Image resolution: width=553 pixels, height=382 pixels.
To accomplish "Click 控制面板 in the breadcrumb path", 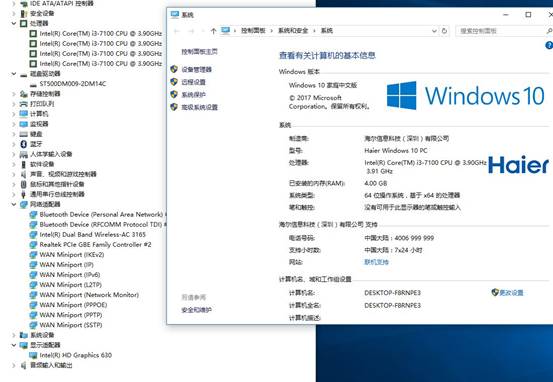I will [253, 31].
